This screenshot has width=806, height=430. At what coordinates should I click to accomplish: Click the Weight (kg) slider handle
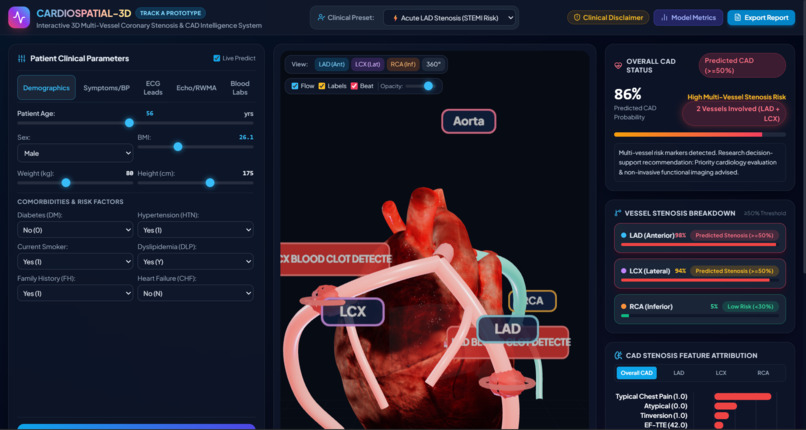(66, 182)
